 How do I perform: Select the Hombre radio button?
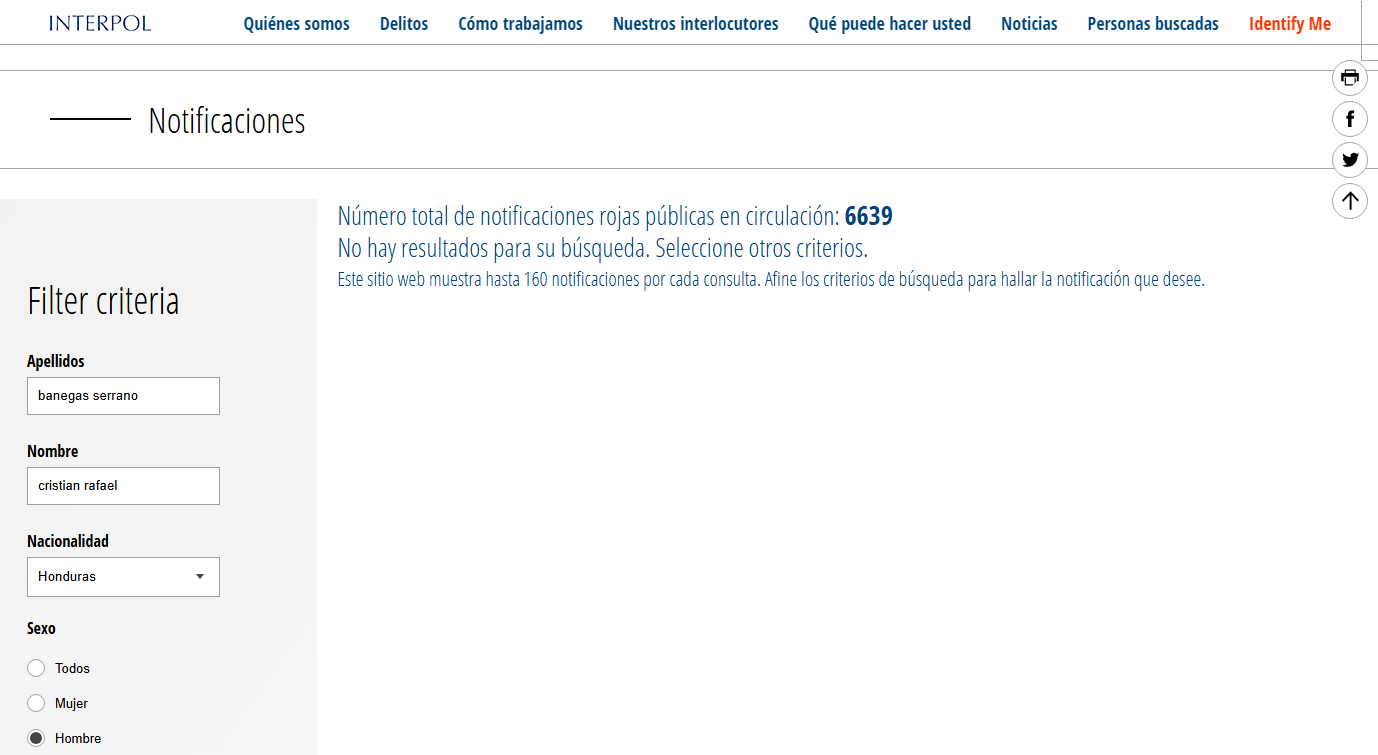pyautogui.click(x=37, y=738)
